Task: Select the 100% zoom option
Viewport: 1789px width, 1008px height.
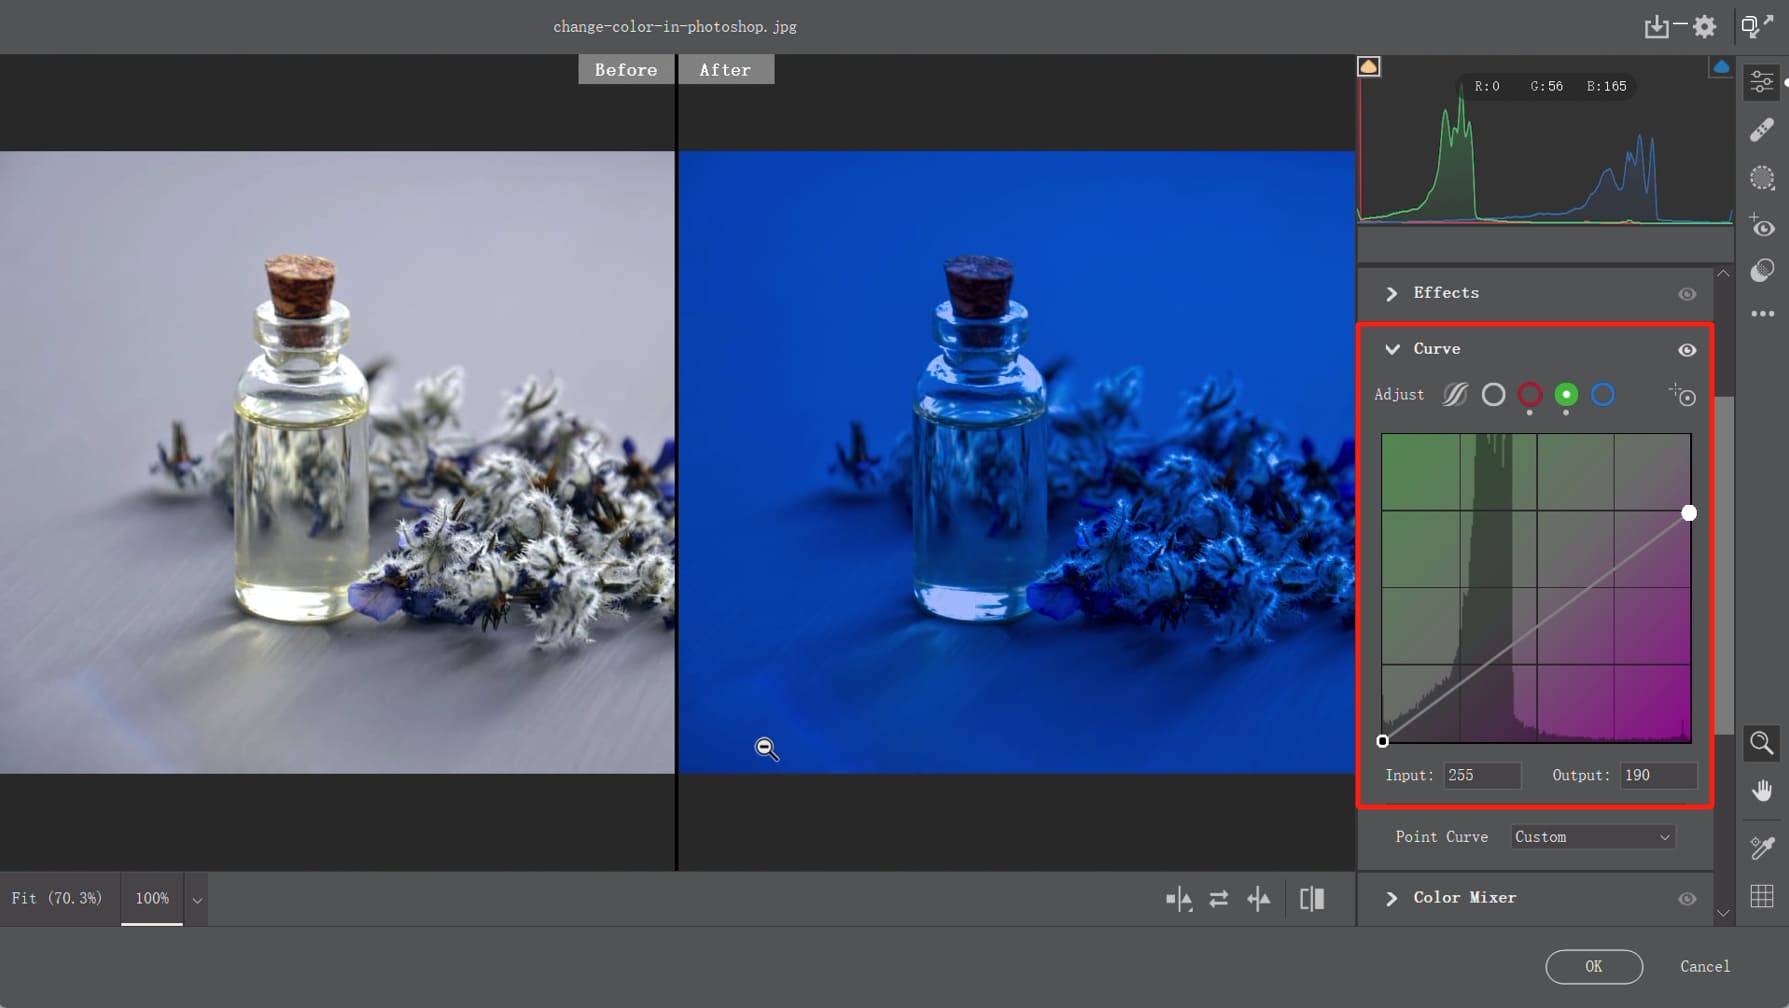Action: pos(152,898)
